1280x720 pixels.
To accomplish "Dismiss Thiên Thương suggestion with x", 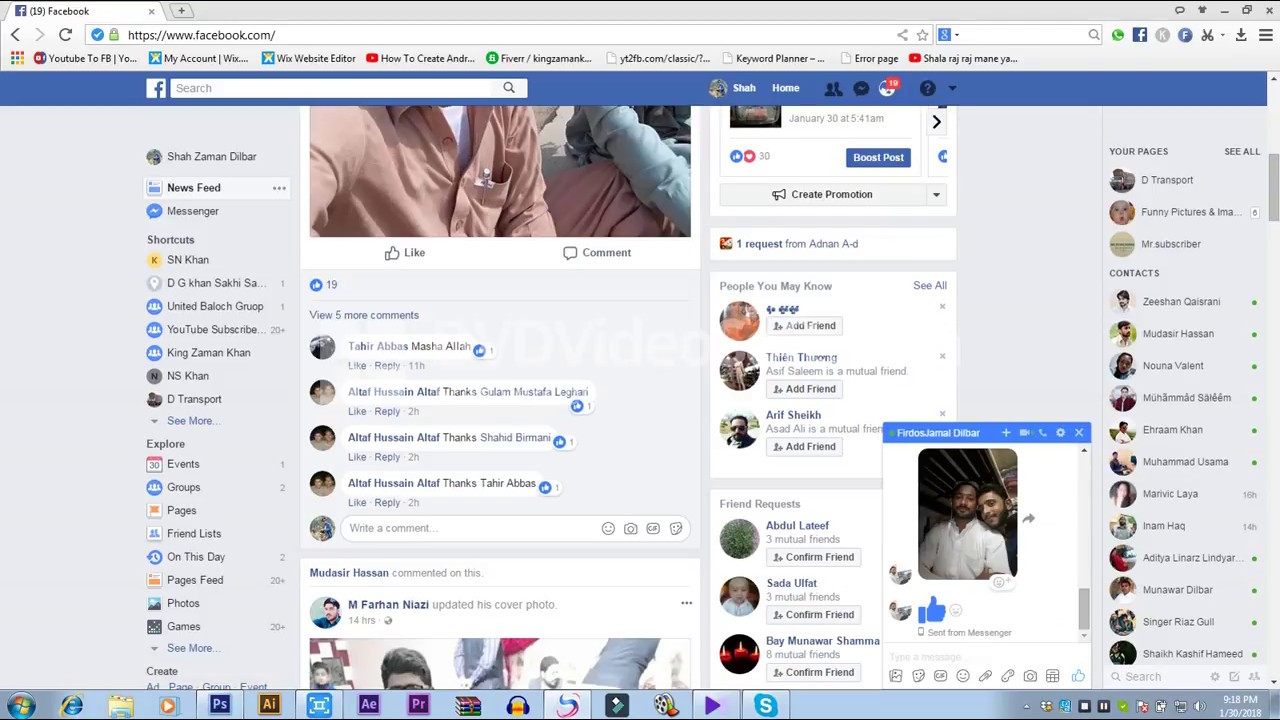I will pos(942,356).
